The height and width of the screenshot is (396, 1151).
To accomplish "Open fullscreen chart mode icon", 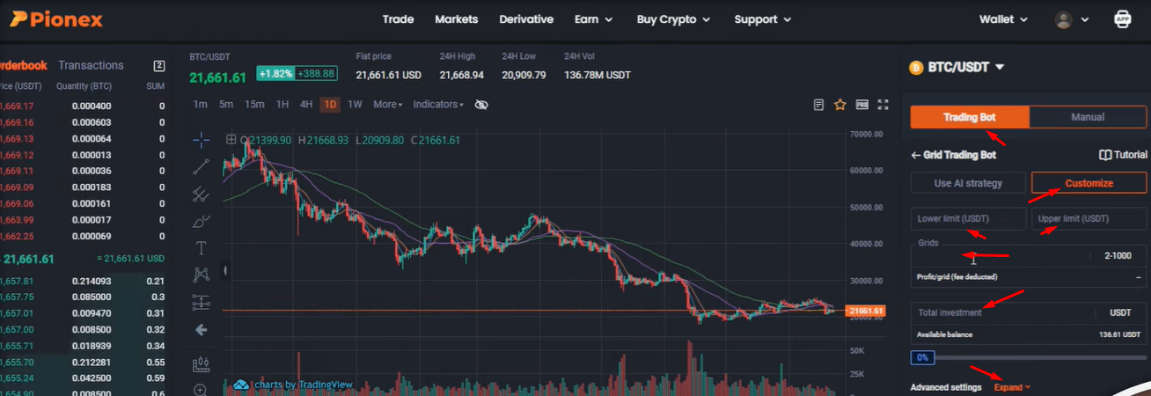I will pyautogui.click(x=883, y=105).
